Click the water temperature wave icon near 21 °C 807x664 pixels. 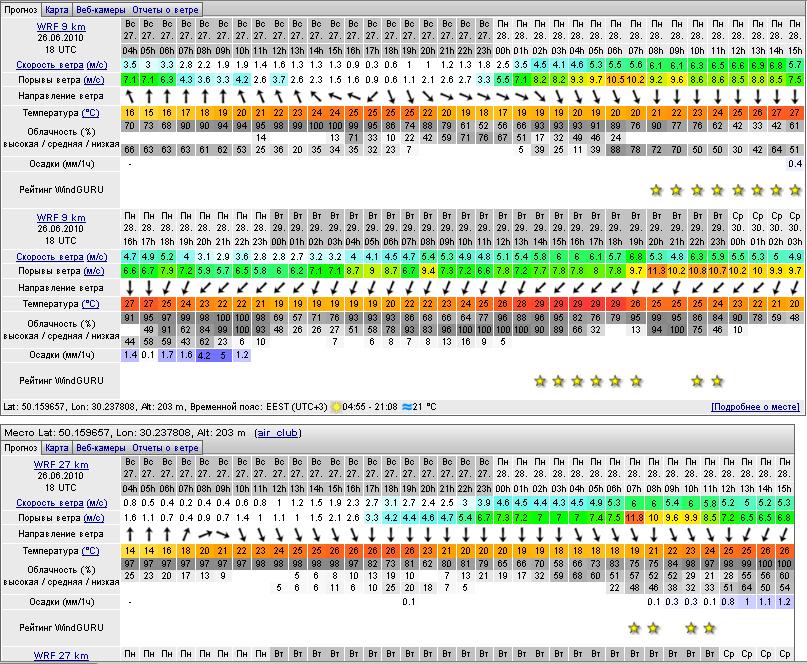point(405,407)
